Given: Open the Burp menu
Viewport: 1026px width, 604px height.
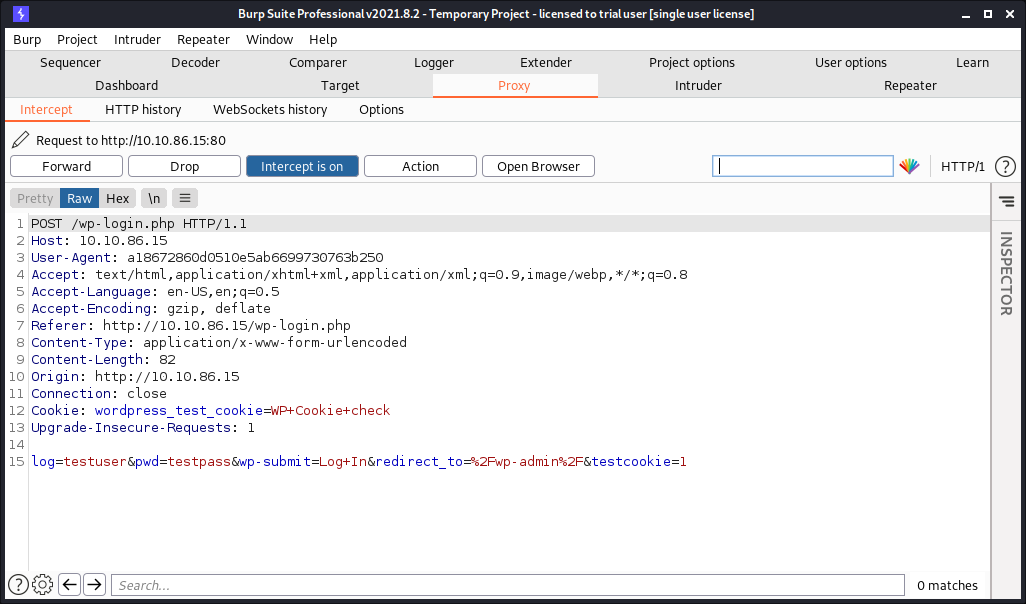Looking at the screenshot, I should [27, 39].
